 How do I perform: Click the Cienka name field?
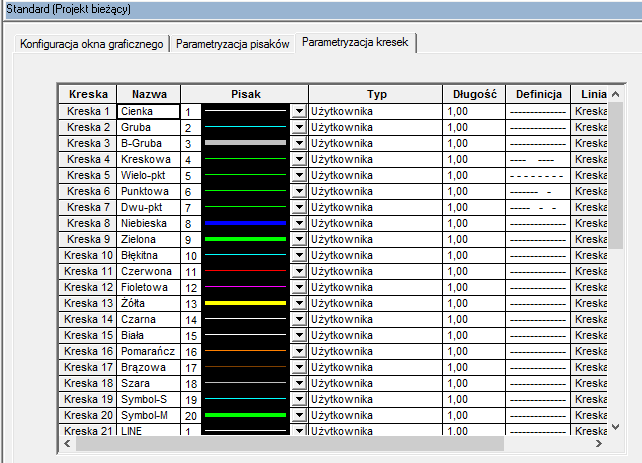[149, 111]
